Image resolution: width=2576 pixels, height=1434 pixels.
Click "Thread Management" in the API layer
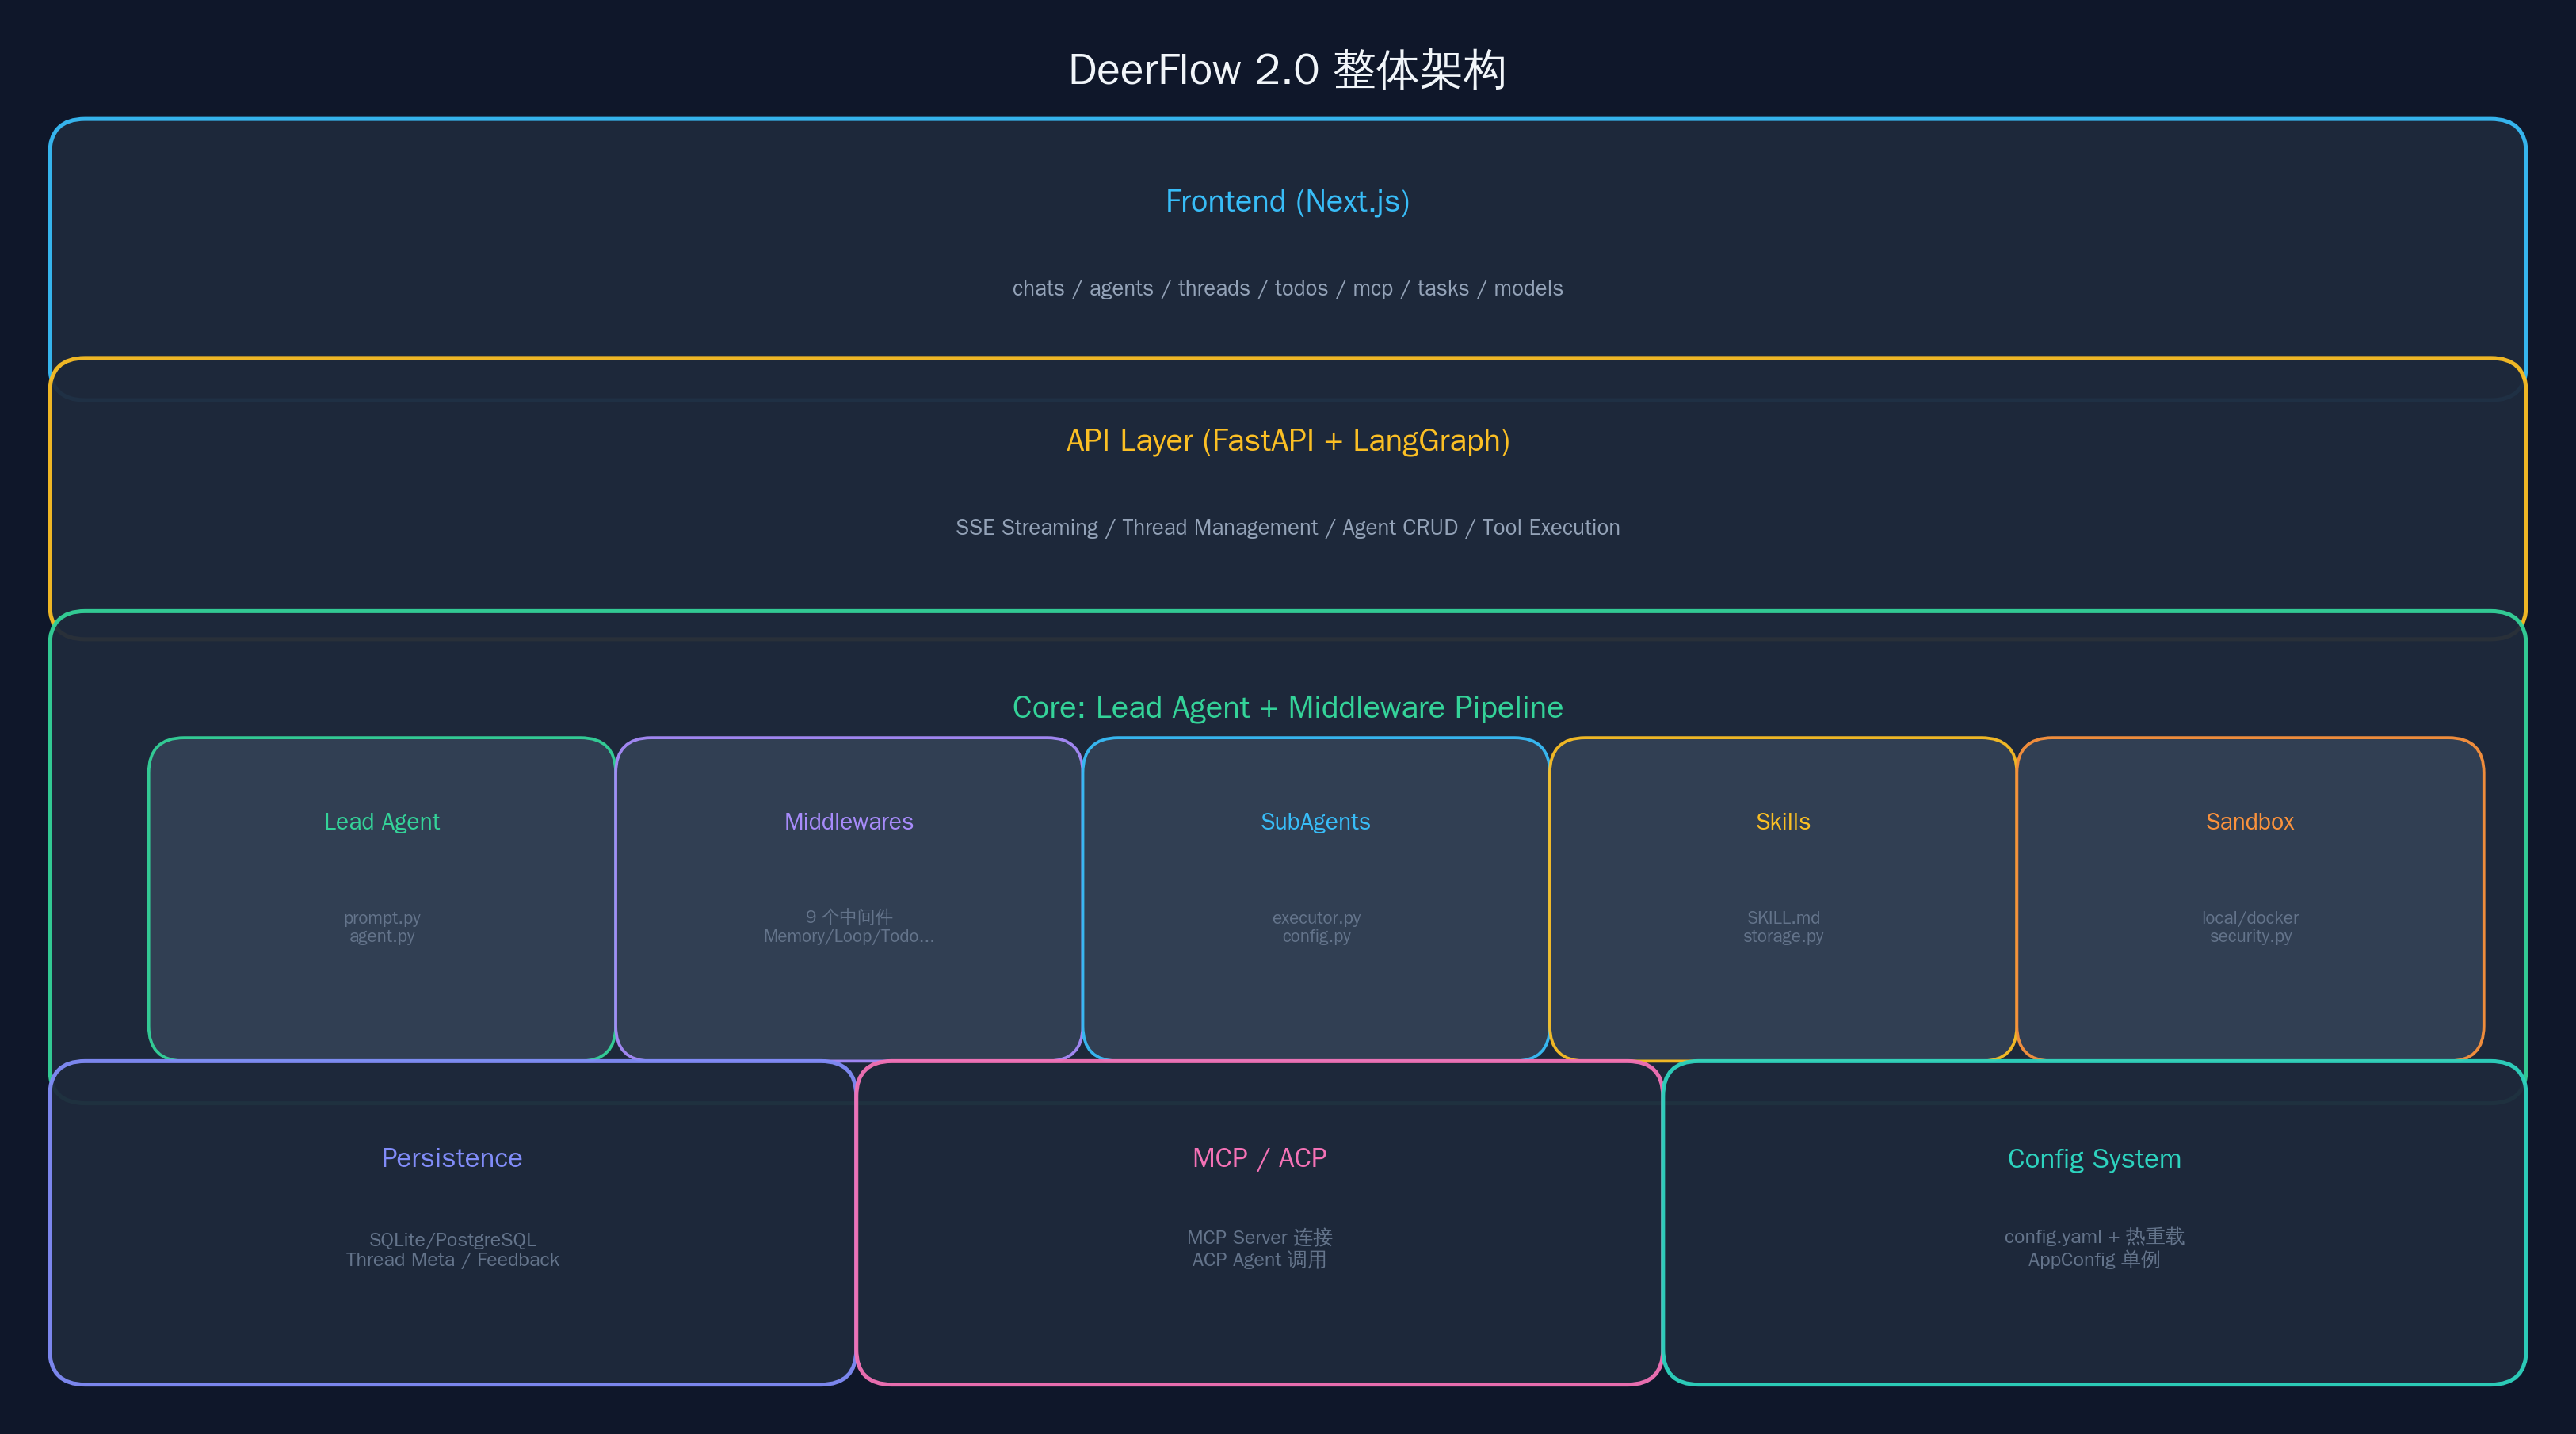(x=1219, y=527)
